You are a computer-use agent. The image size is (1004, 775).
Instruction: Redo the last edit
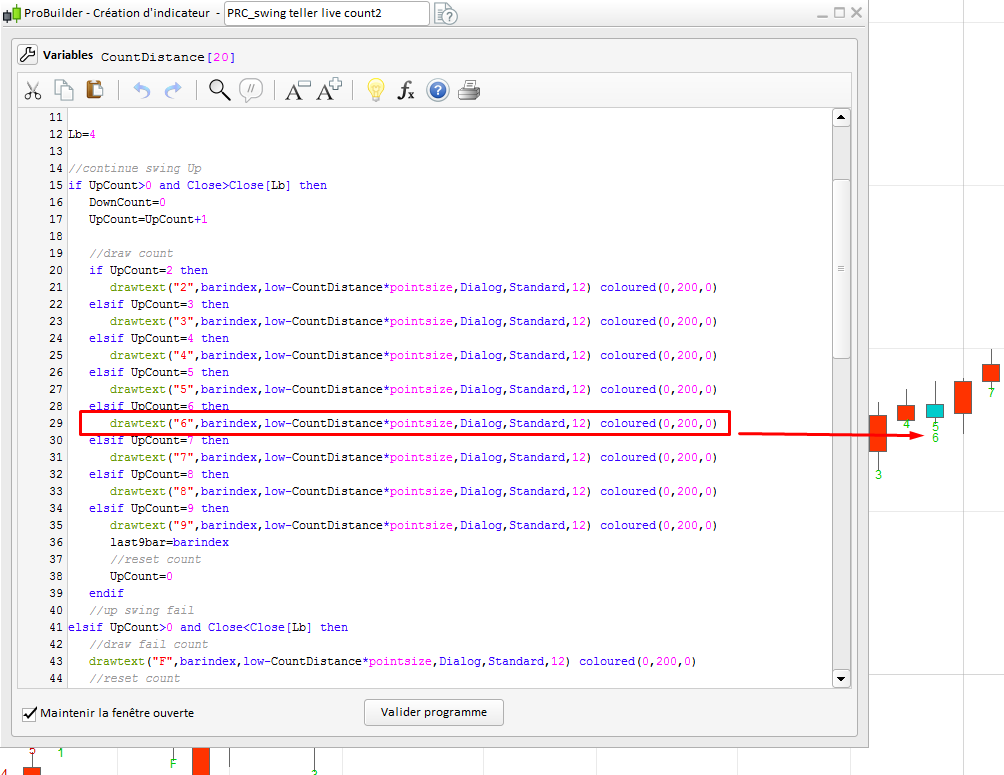coord(174,90)
